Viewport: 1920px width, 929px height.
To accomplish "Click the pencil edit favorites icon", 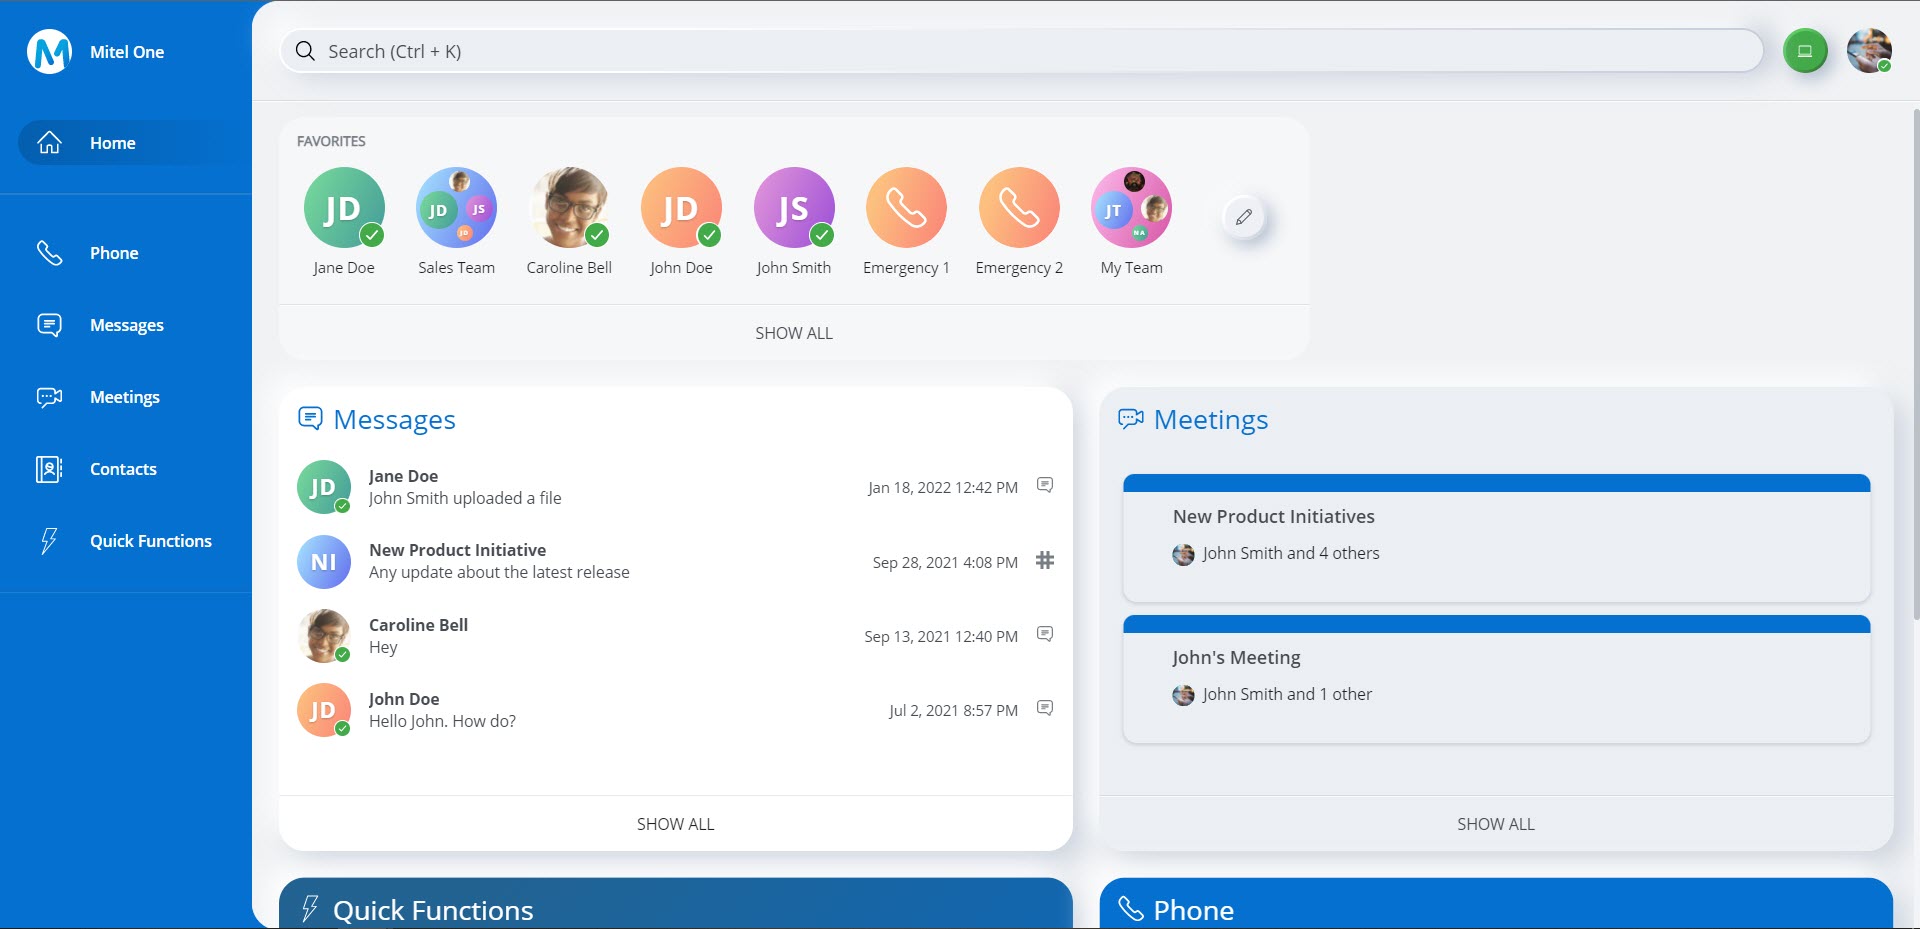I will [1244, 217].
